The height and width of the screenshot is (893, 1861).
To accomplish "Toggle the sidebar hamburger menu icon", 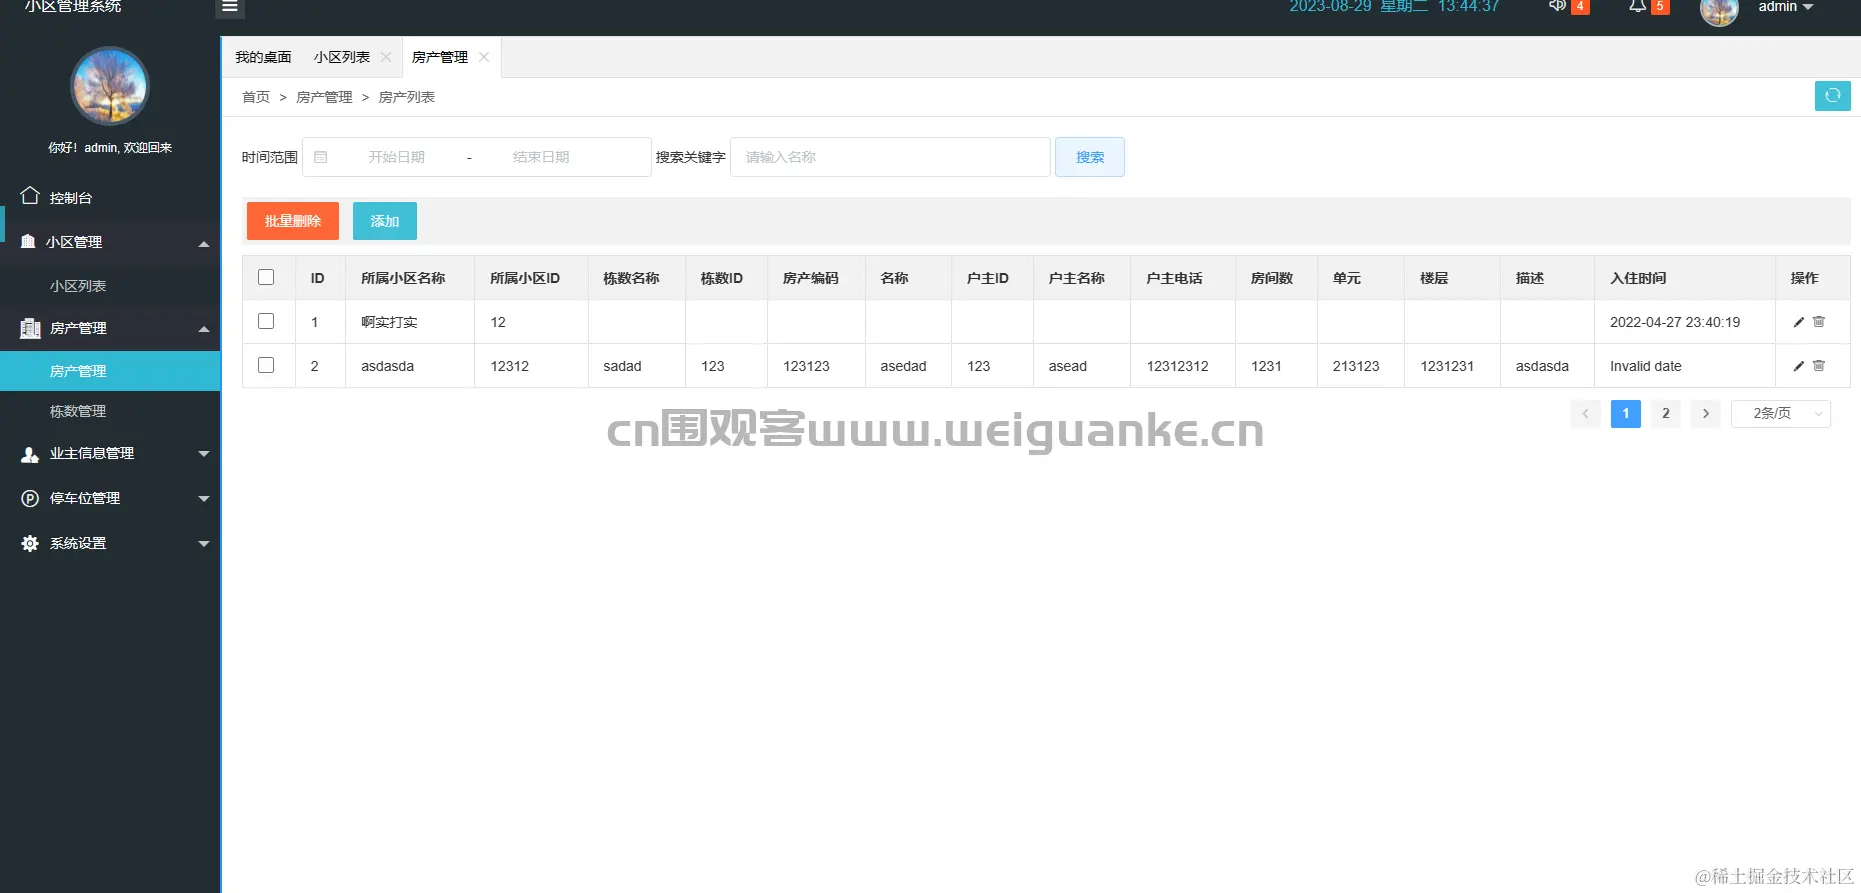I will click(230, 7).
